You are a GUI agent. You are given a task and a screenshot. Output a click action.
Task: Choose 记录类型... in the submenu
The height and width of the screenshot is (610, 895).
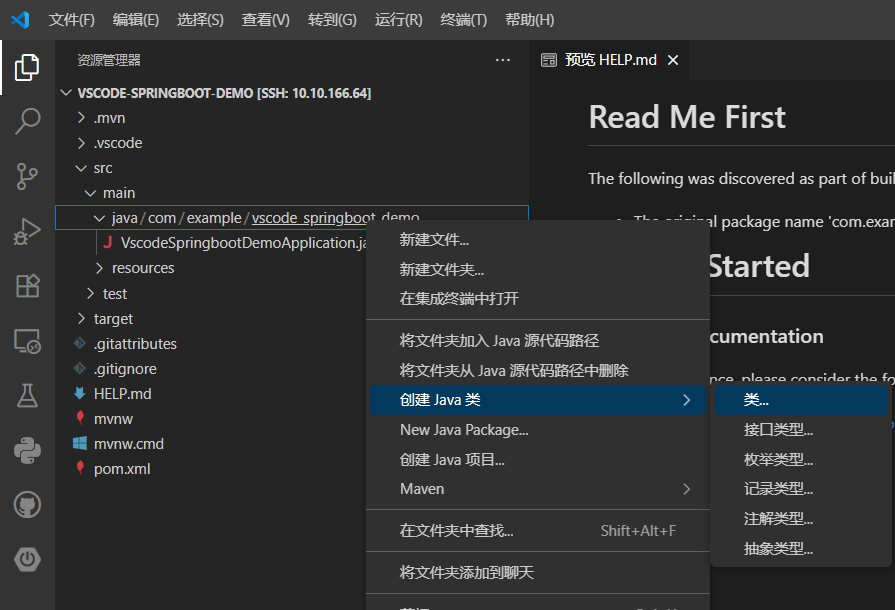coord(801,489)
